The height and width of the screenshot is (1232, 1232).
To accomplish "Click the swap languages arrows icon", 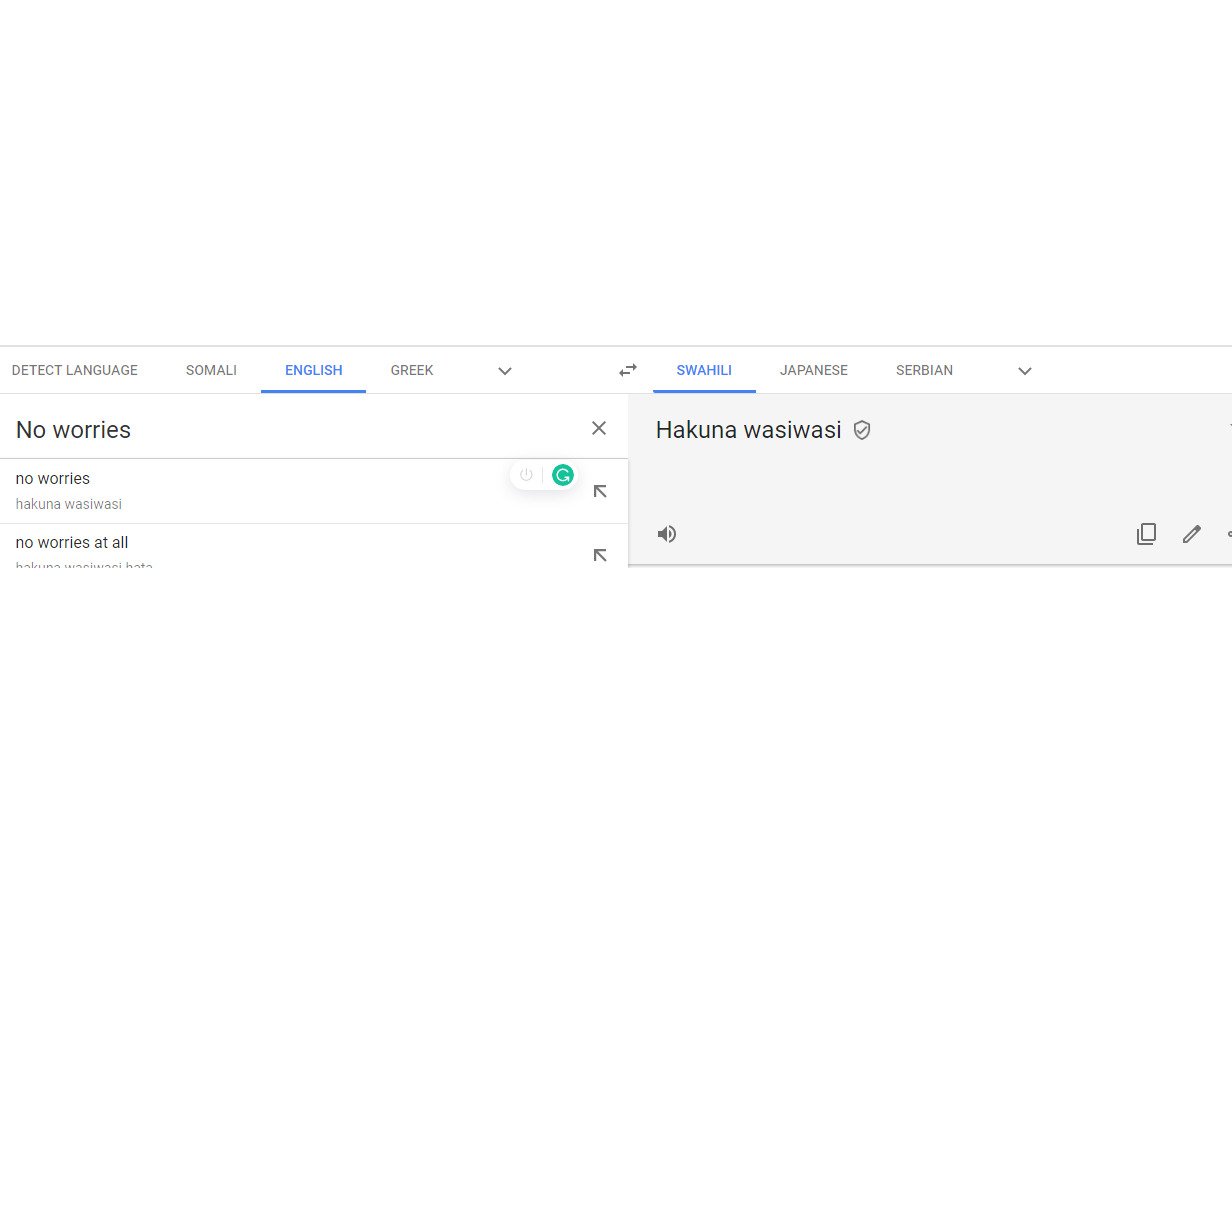I will (x=627, y=370).
